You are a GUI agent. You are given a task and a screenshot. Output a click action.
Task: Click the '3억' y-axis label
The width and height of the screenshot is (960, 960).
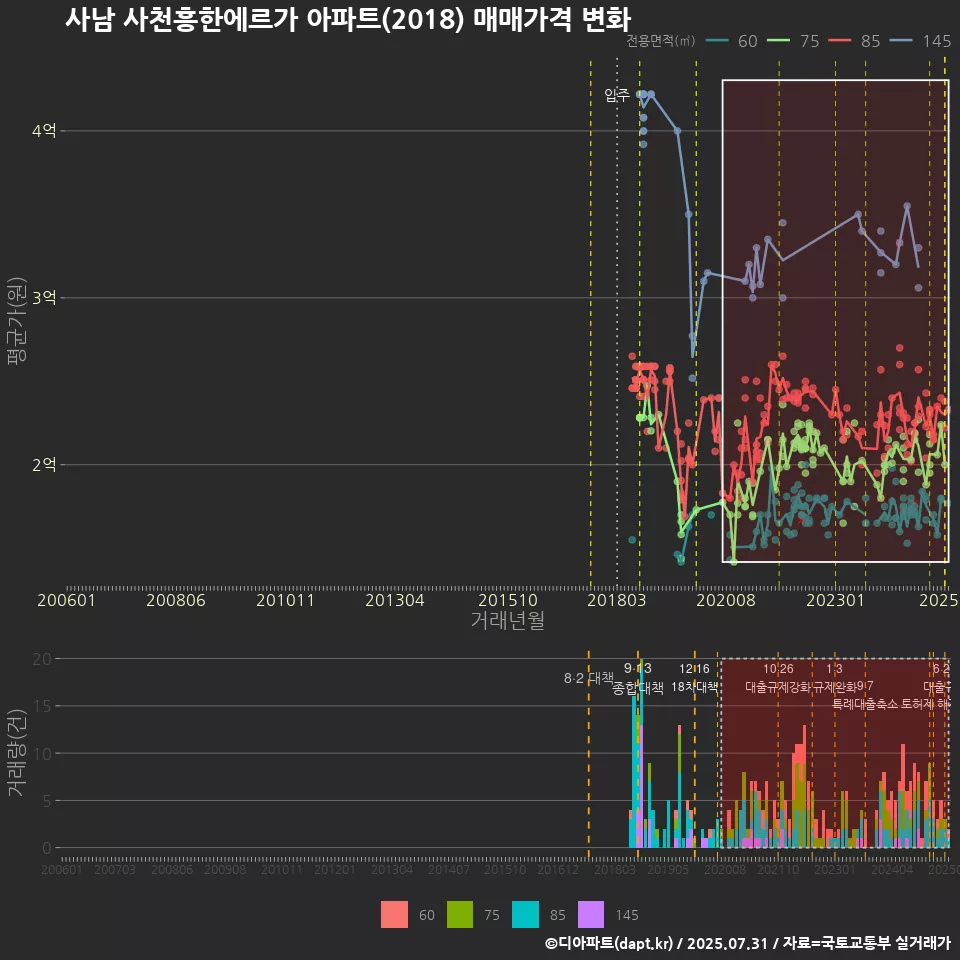pyautogui.click(x=44, y=298)
